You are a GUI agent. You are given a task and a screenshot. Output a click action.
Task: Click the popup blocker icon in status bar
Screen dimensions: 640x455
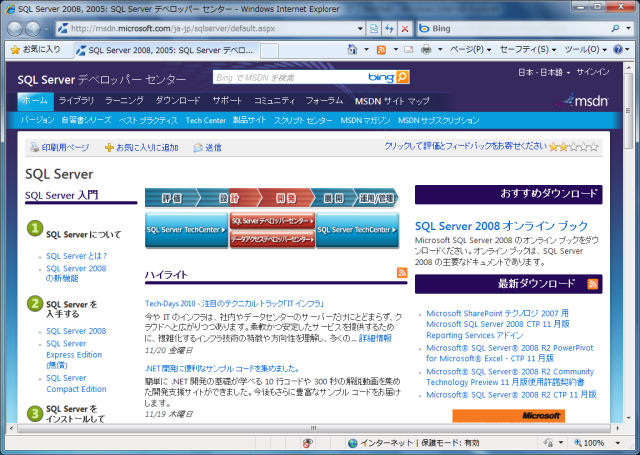308,443
